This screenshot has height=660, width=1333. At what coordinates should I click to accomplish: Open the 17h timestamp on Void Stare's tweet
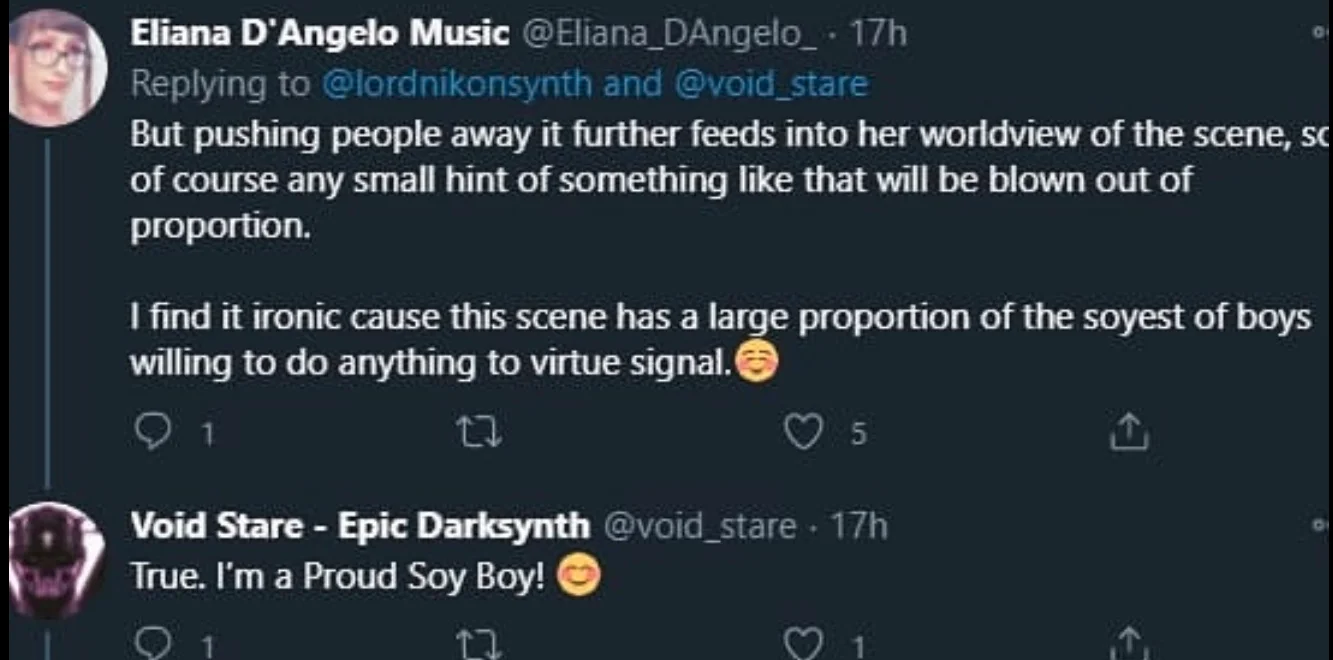click(858, 526)
